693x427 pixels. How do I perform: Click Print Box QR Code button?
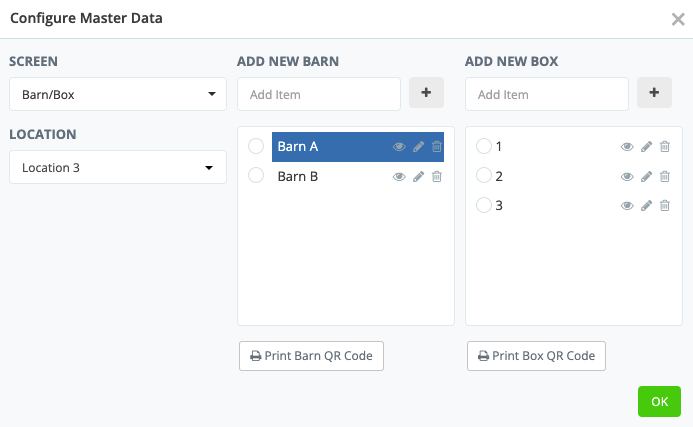536,355
